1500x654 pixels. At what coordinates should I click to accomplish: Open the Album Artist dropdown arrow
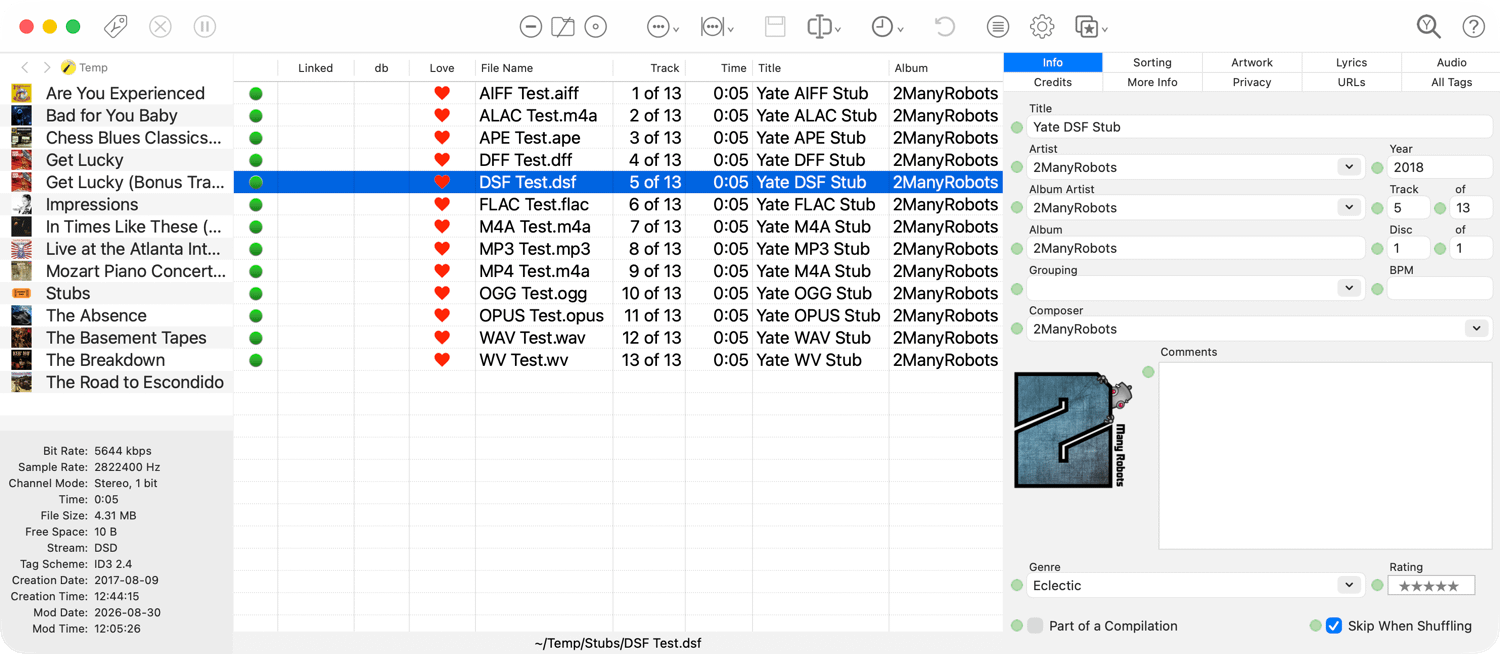click(x=1349, y=208)
